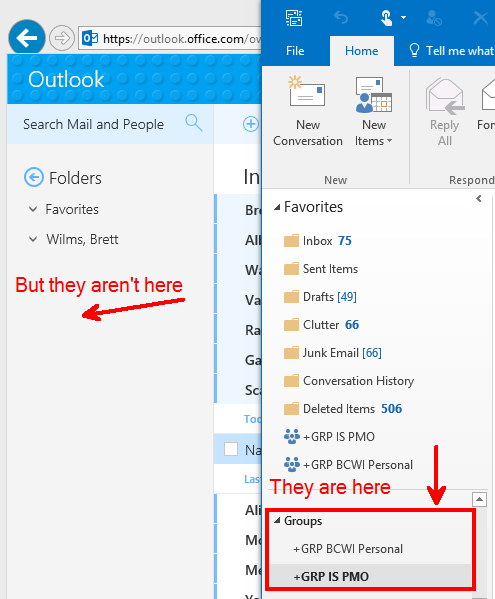Click the Undo icon in quick access toolbar
The width and height of the screenshot is (495, 599).
coord(341,18)
